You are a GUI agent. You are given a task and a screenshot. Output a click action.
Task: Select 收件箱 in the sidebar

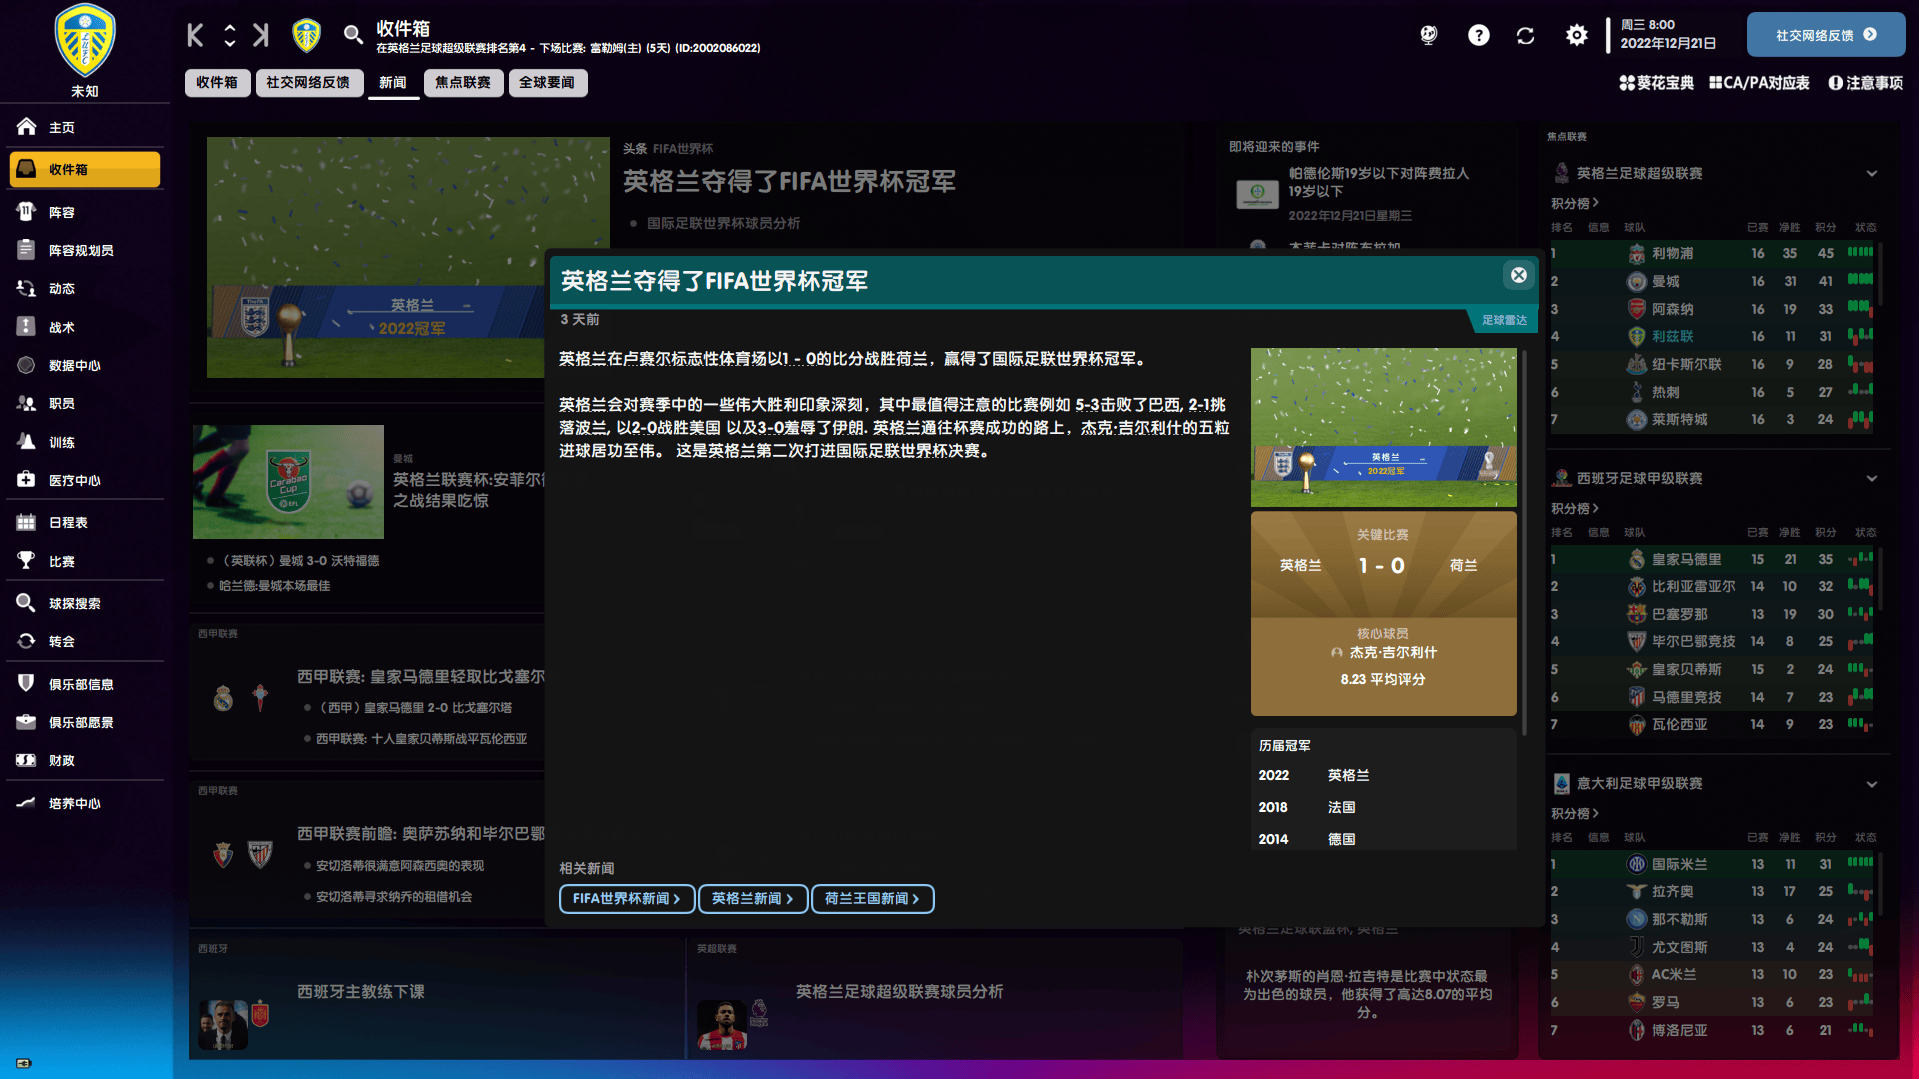coord(85,169)
